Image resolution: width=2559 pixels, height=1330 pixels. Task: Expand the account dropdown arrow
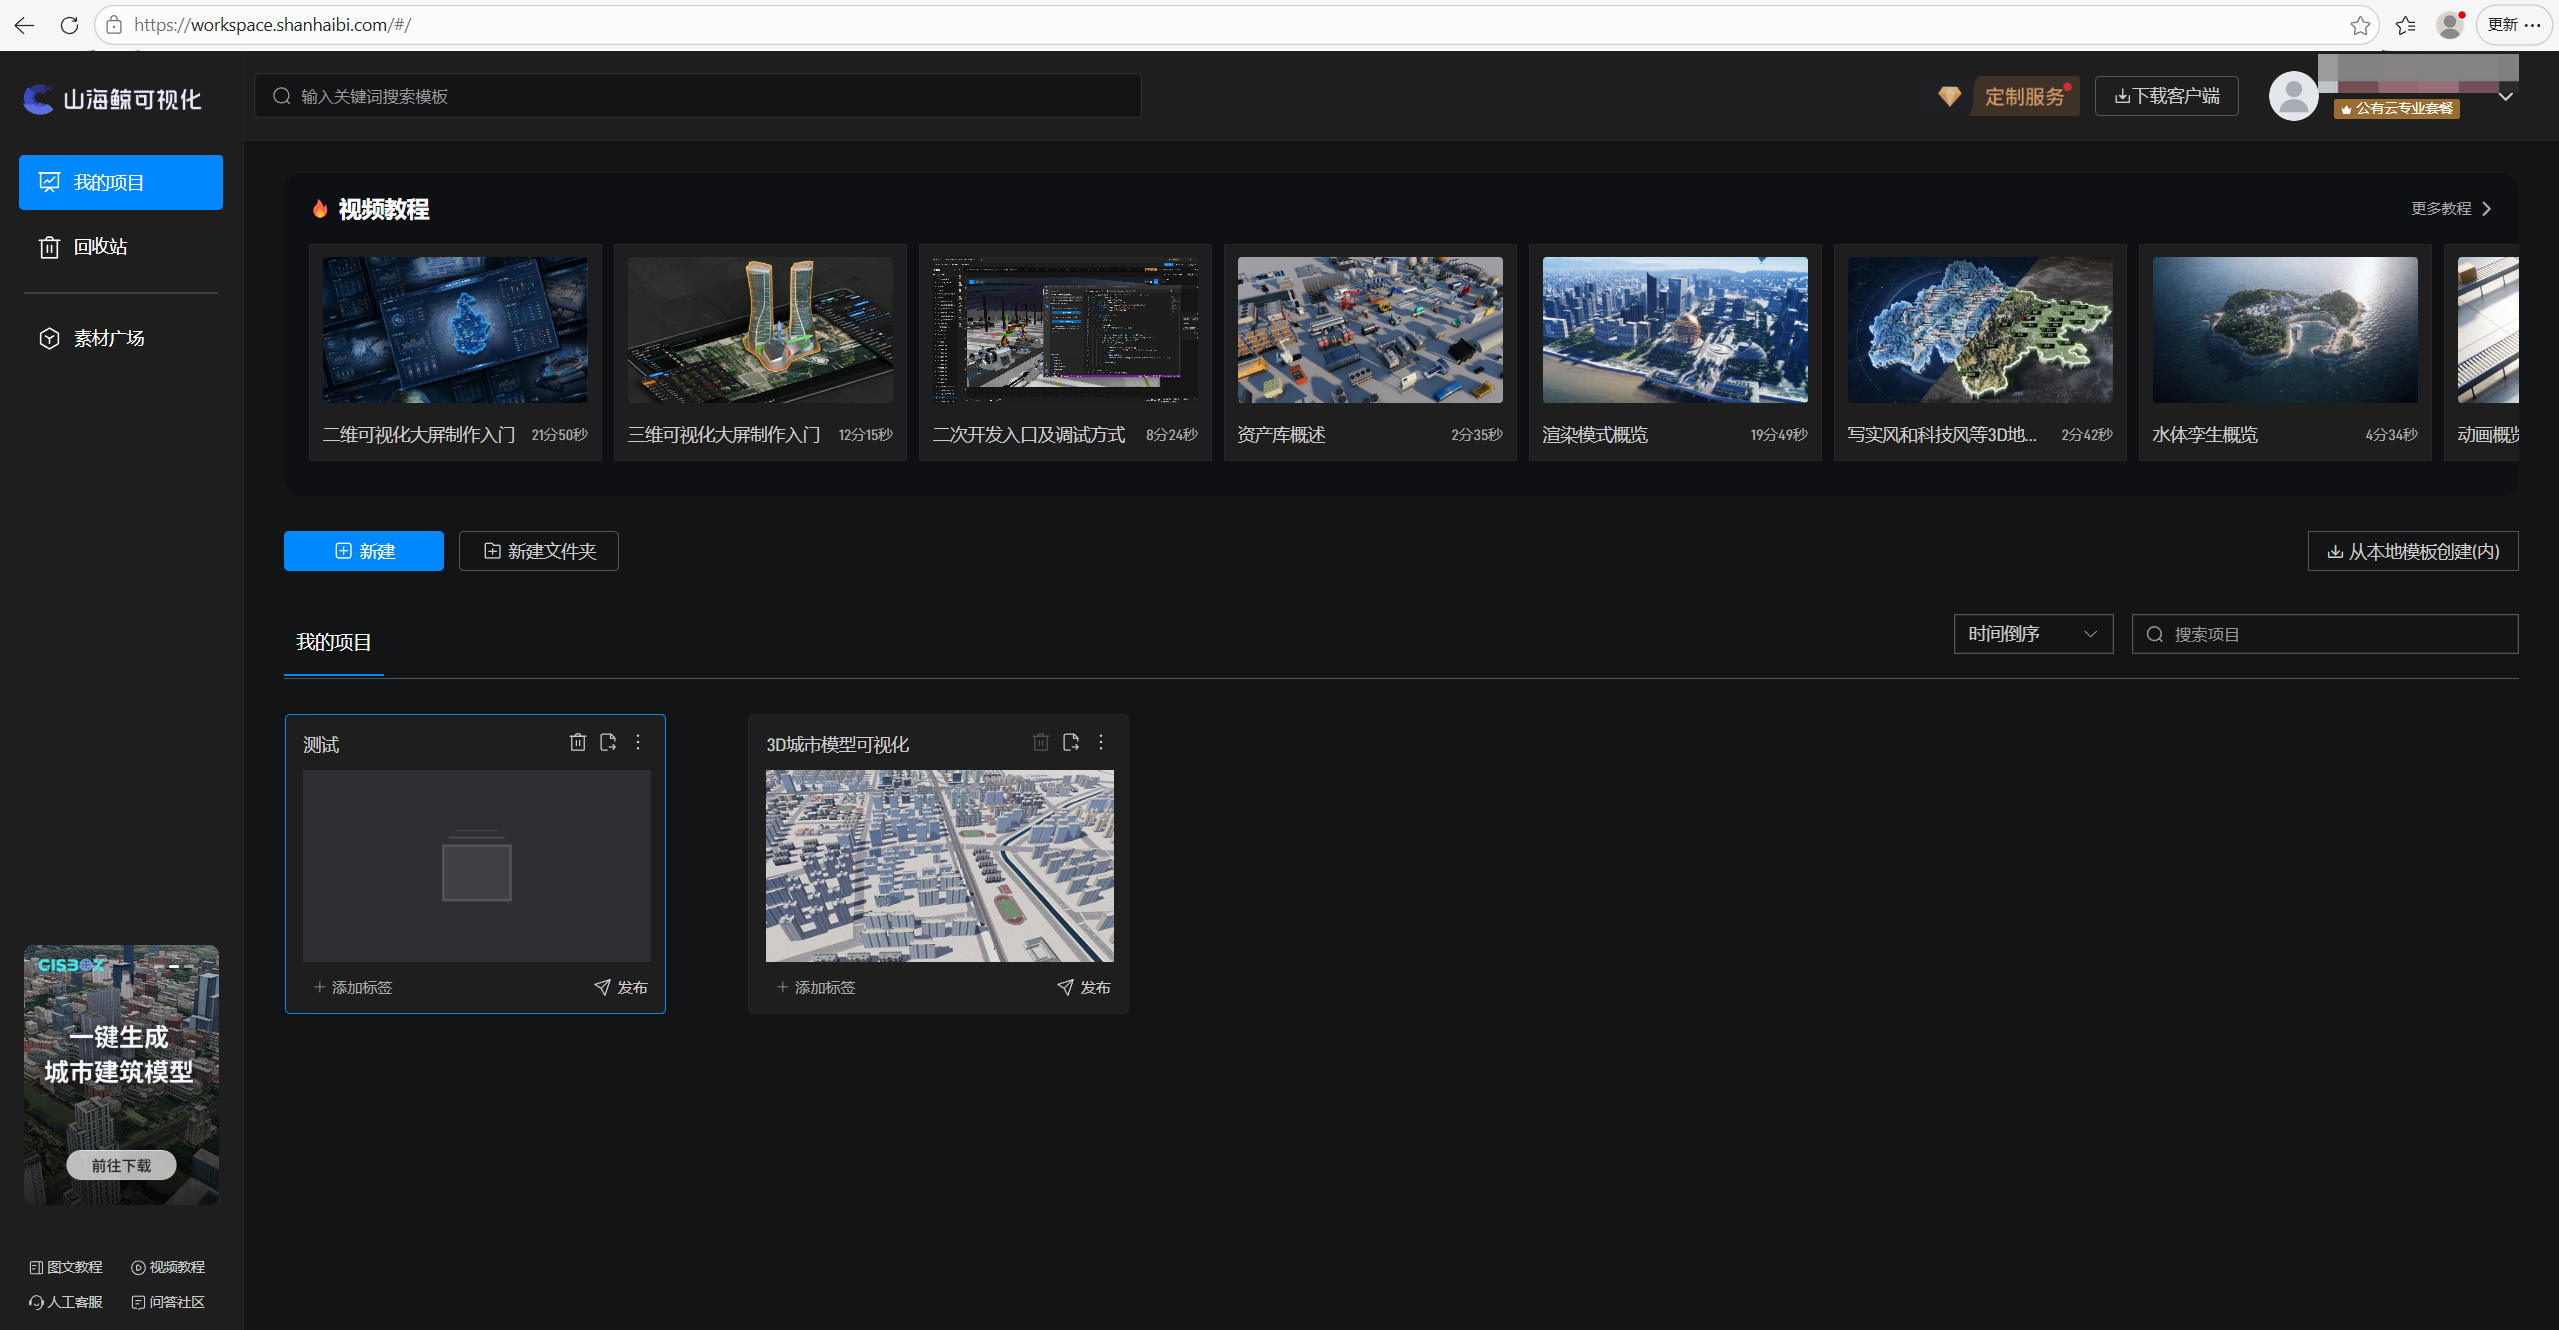2505,97
